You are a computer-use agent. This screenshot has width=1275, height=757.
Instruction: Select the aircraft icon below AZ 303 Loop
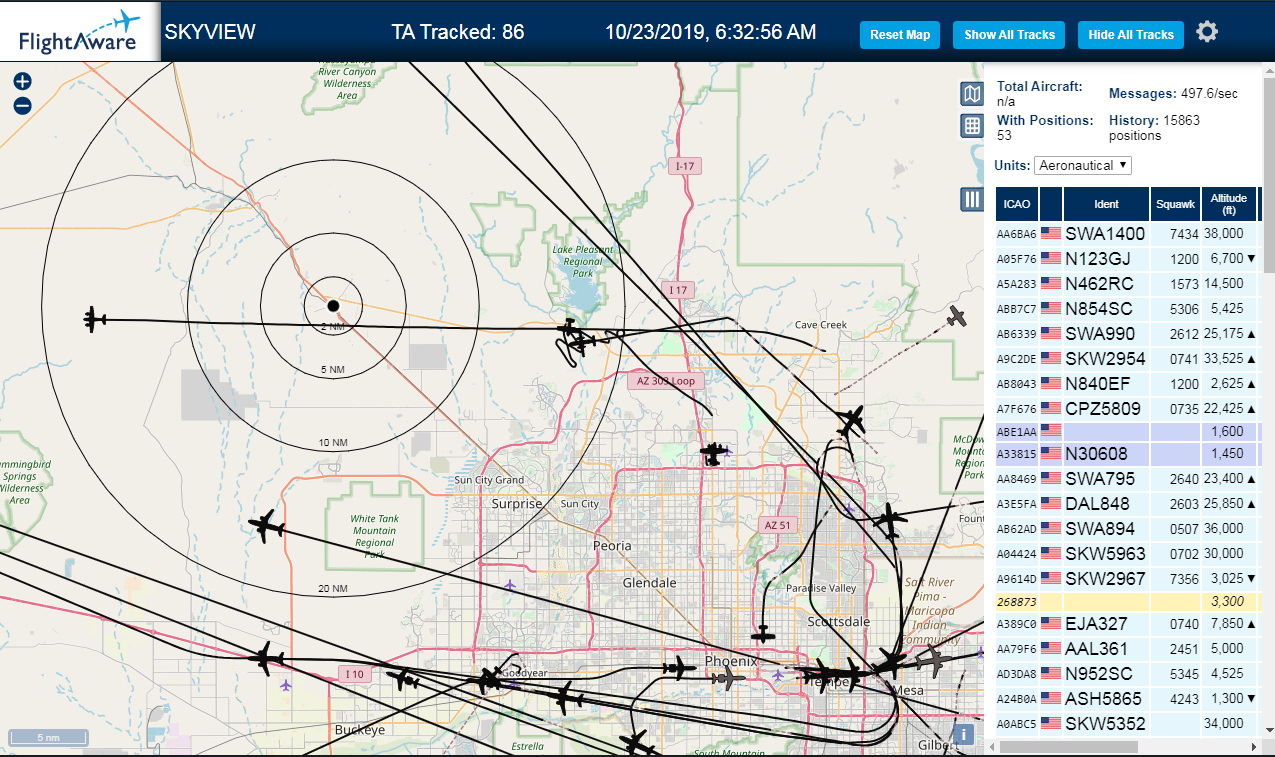[x=712, y=454]
